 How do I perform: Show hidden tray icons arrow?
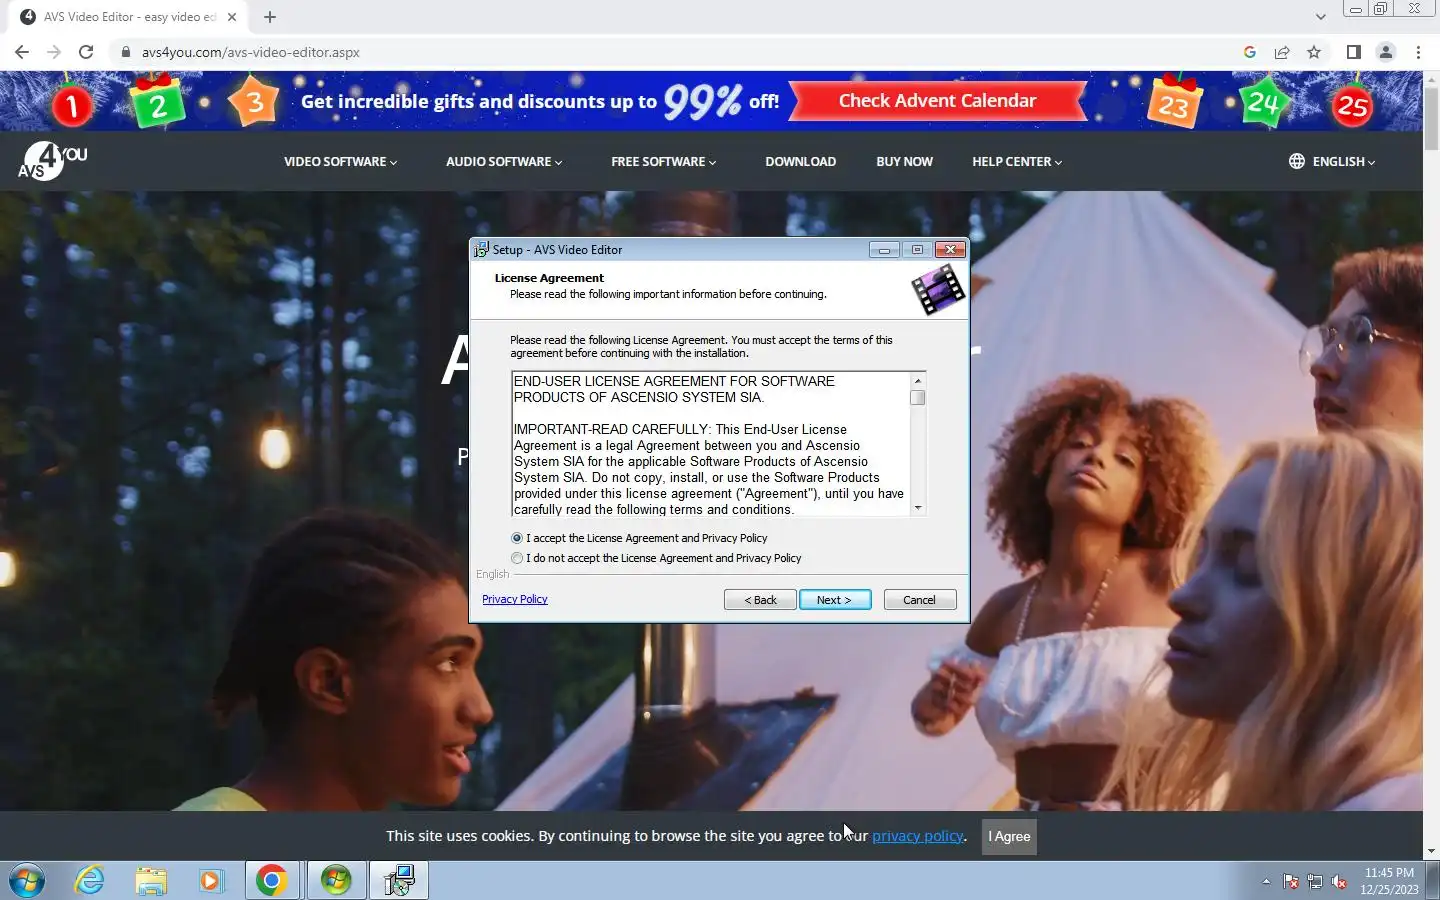pyautogui.click(x=1266, y=882)
